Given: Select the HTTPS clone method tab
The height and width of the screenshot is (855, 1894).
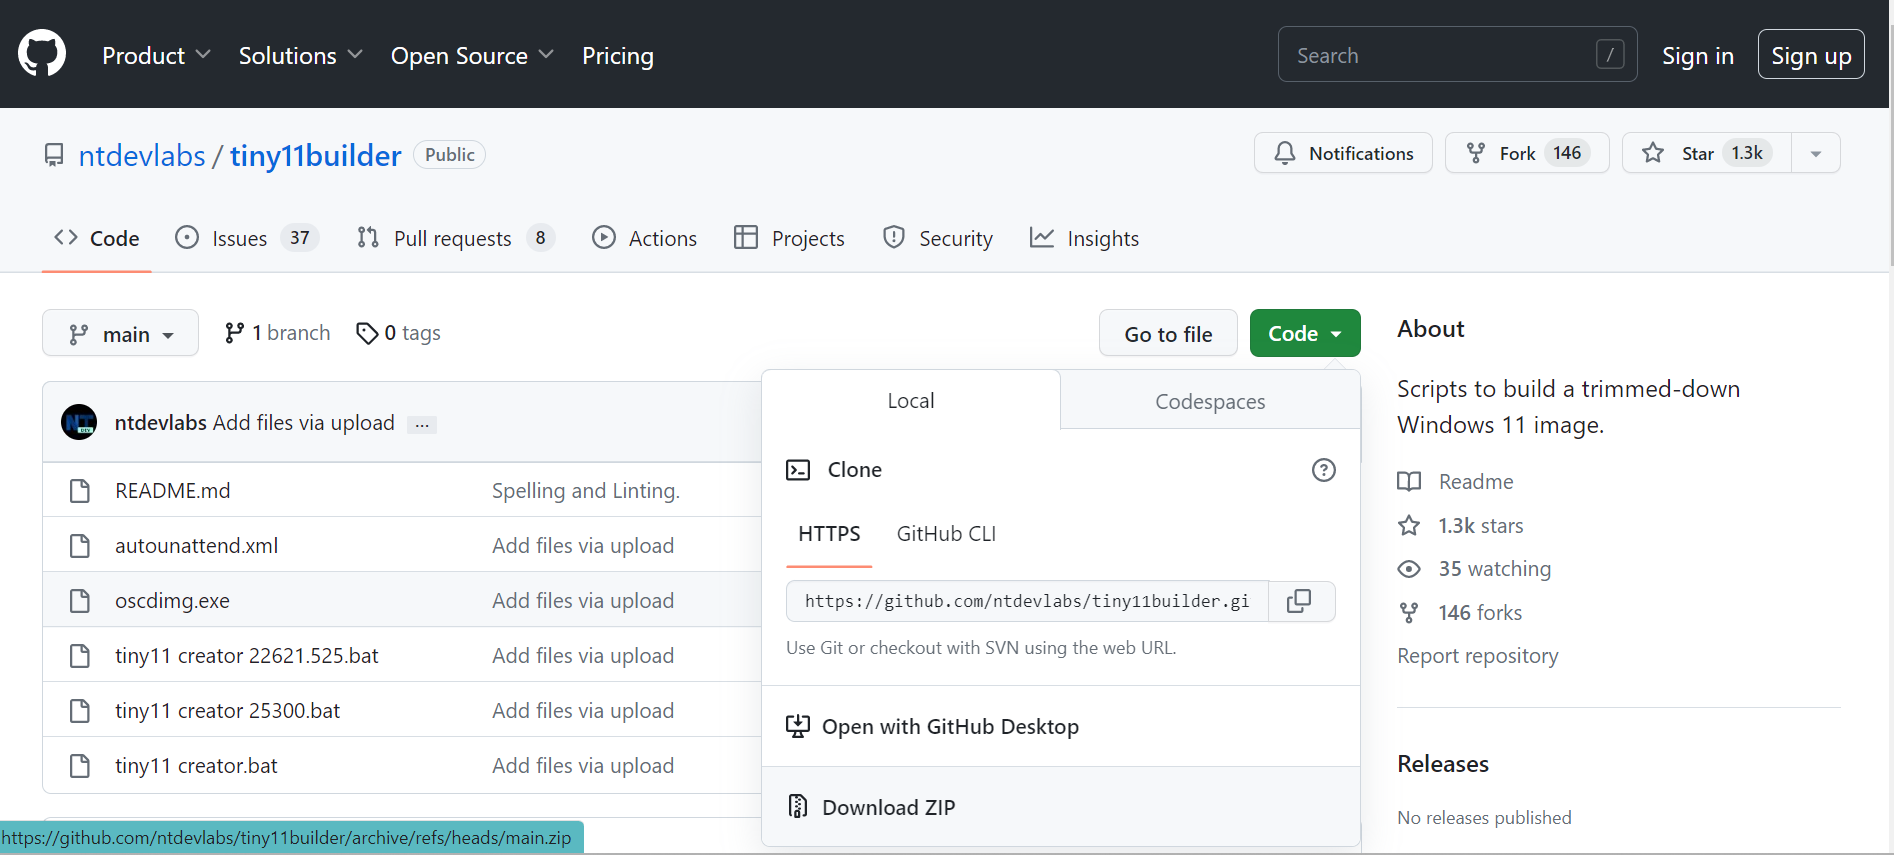Looking at the screenshot, I should (829, 534).
